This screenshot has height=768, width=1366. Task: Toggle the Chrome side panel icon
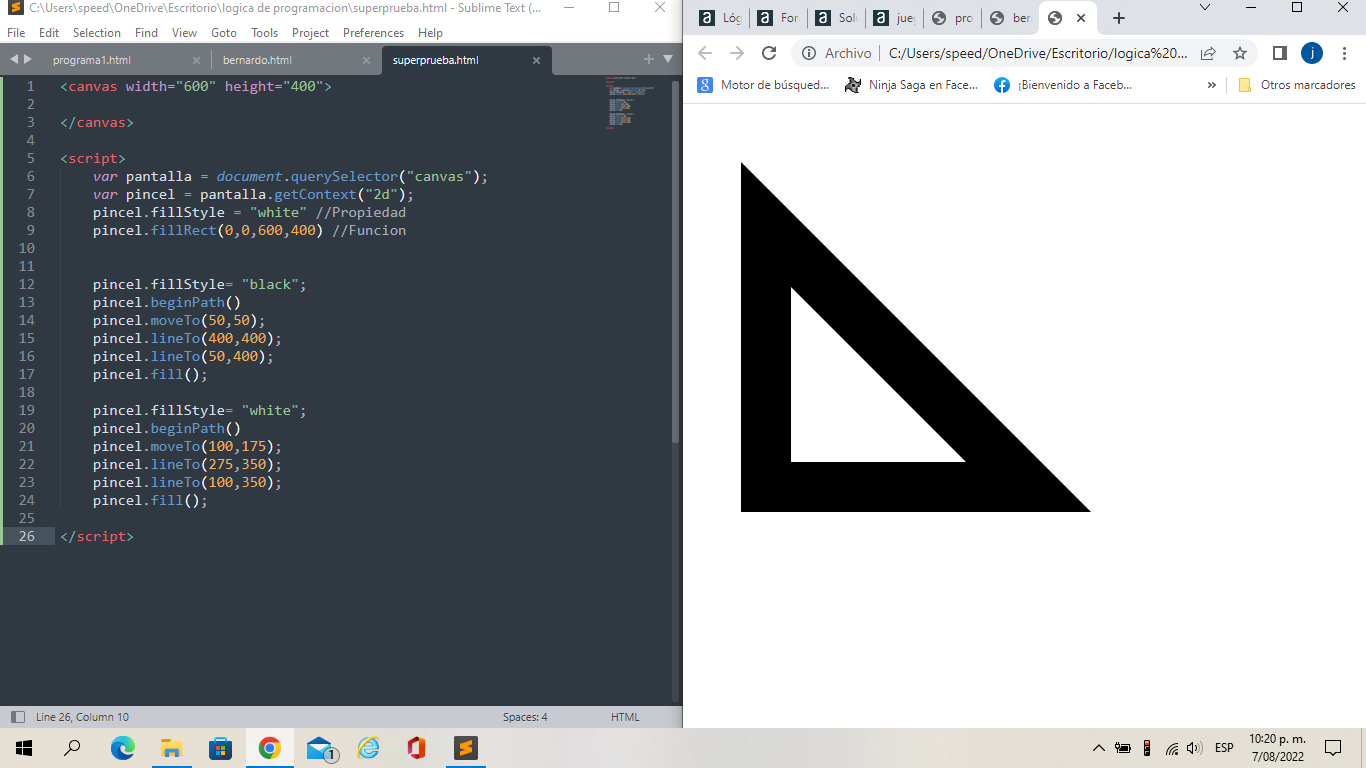pos(1279,53)
